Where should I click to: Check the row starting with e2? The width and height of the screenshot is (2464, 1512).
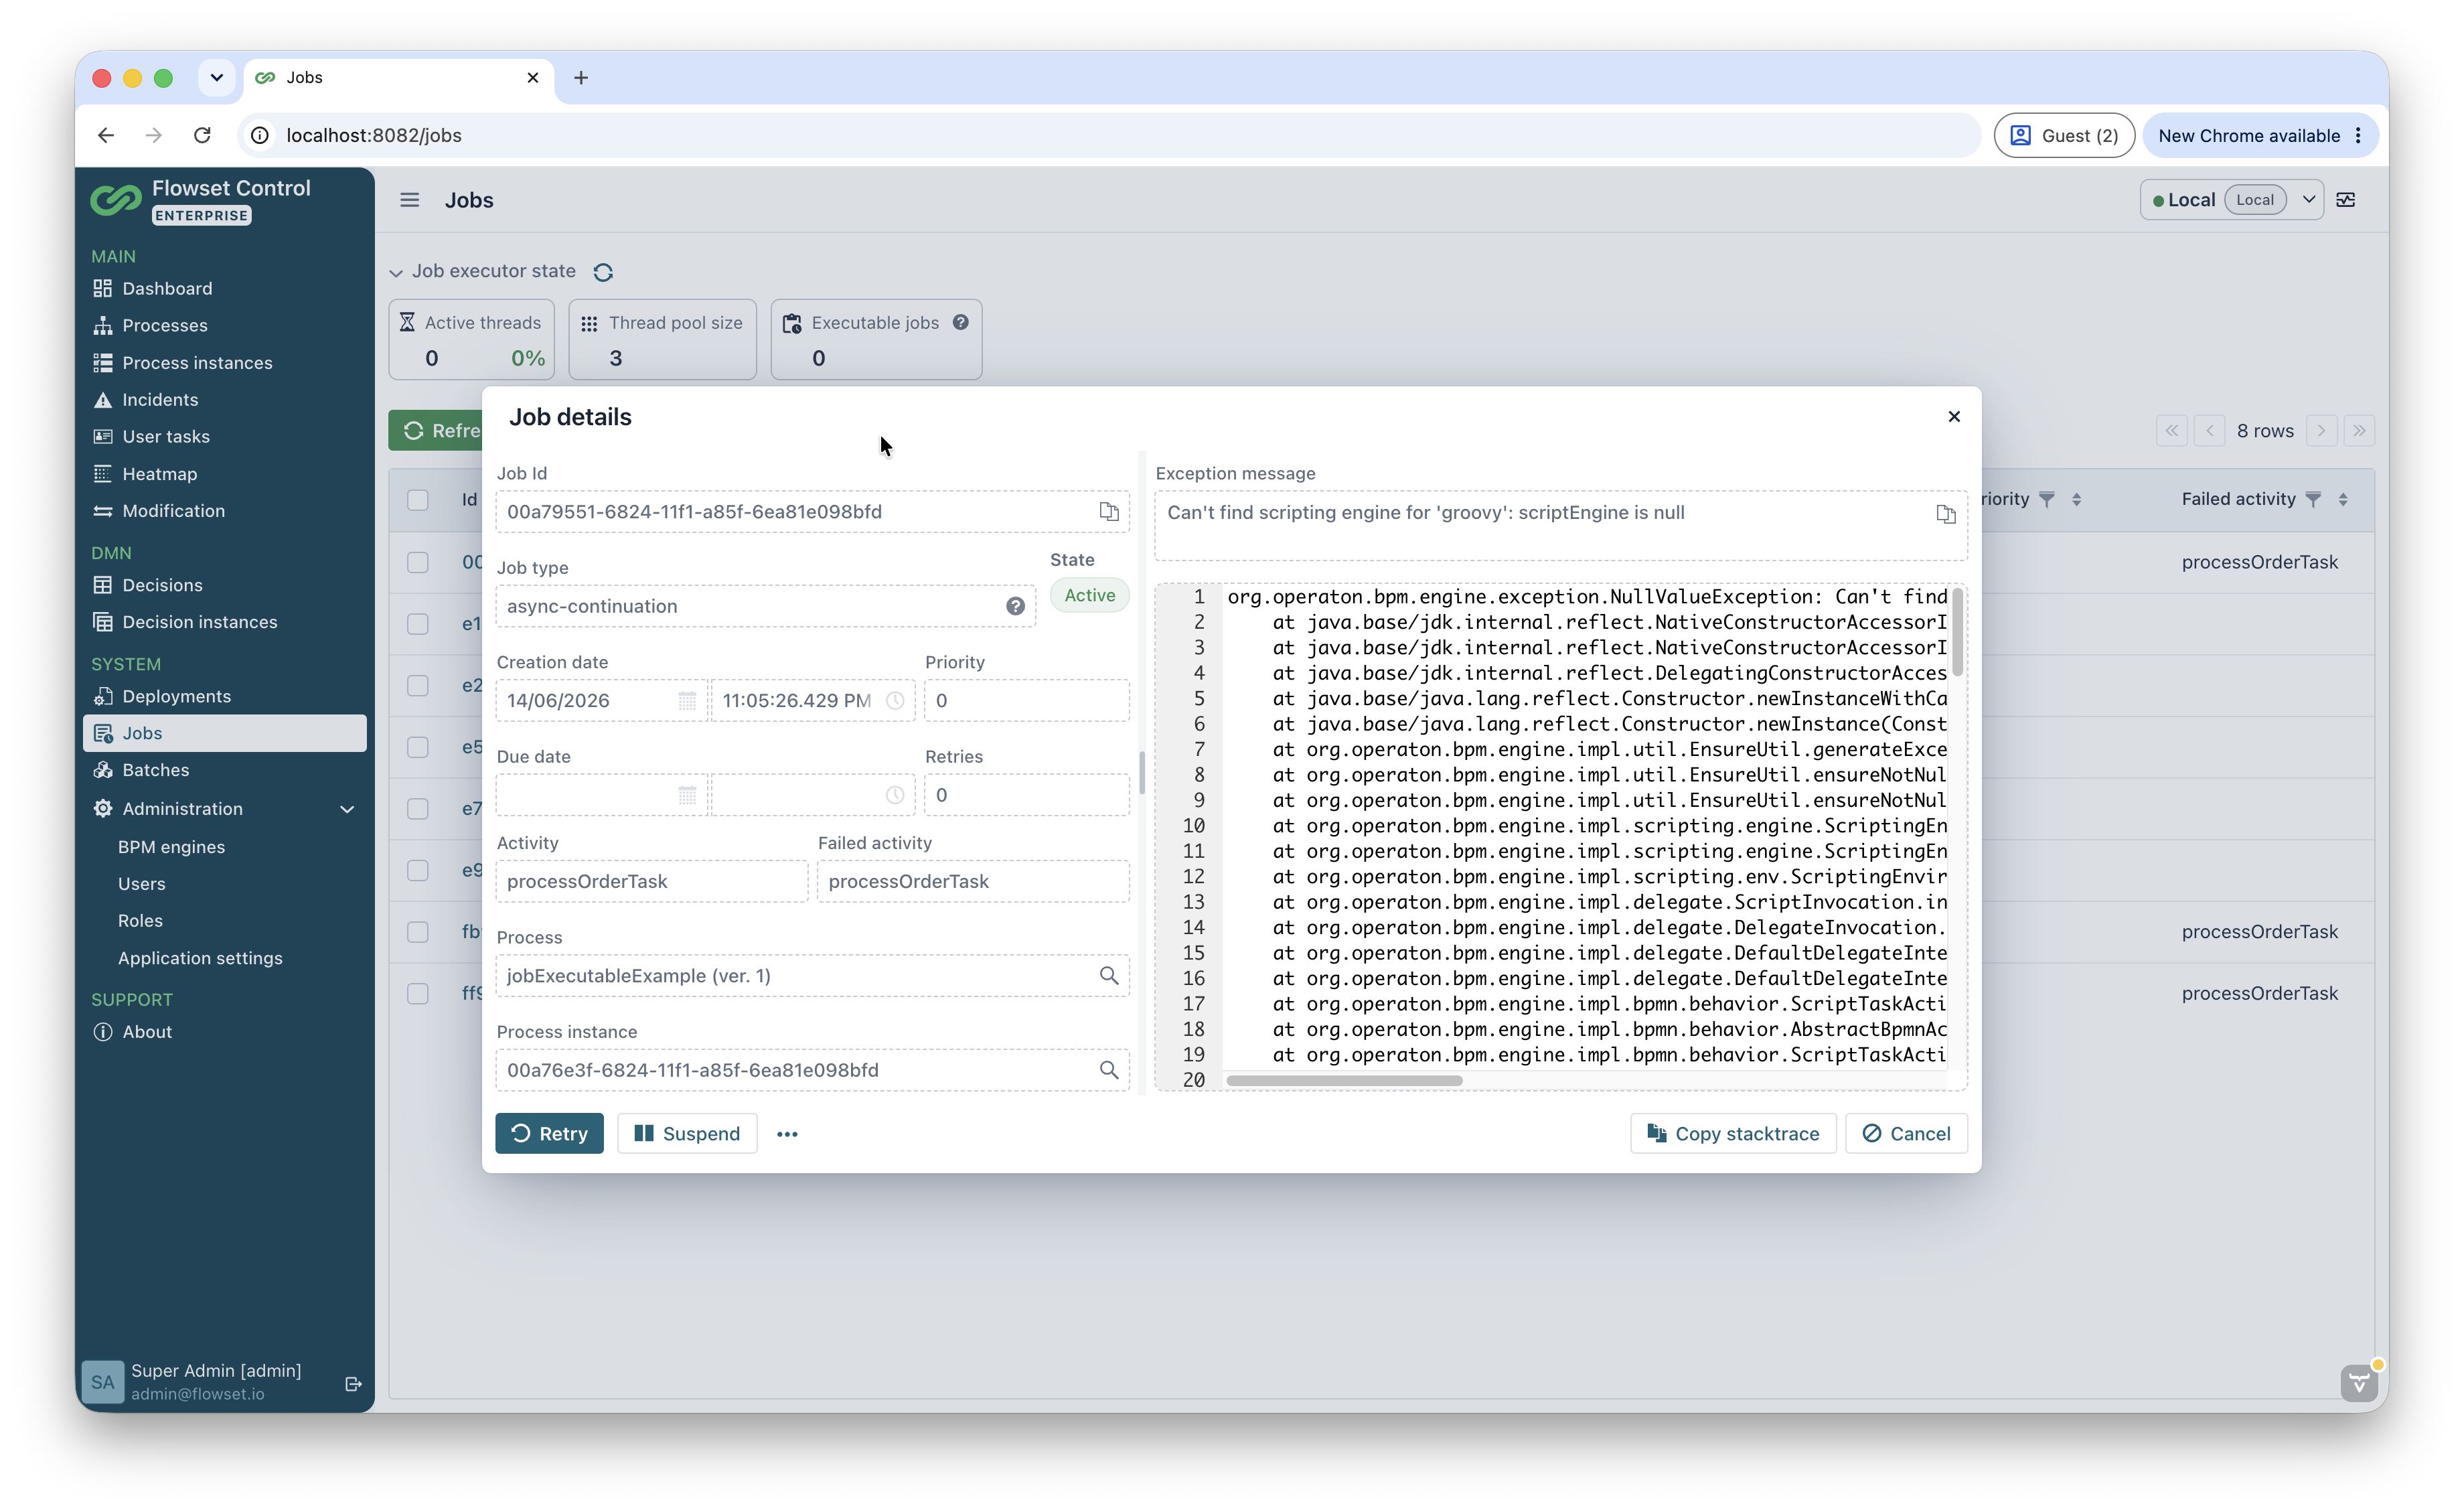tap(418, 685)
